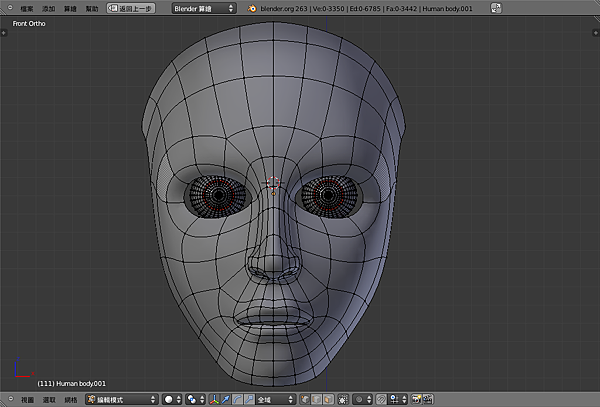This screenshot has height=407, width=600.
Task: Open the Blender 算繪 render engine dropdown
Action: click(x=203, y=8)
